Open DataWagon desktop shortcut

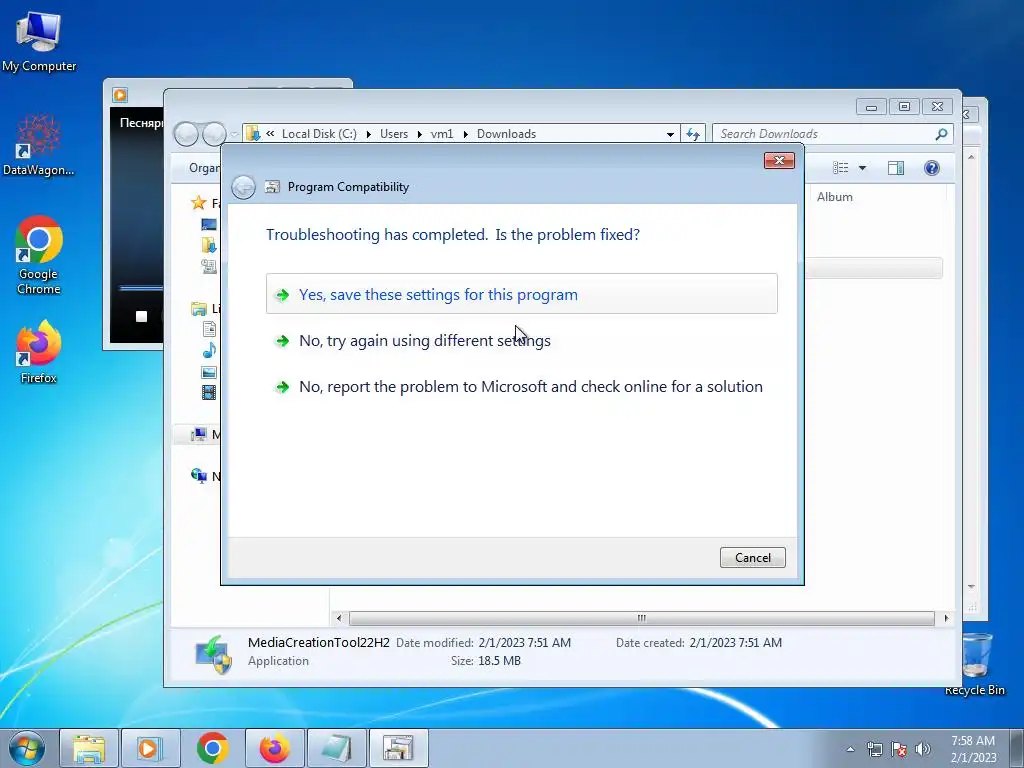click(39, 145)
